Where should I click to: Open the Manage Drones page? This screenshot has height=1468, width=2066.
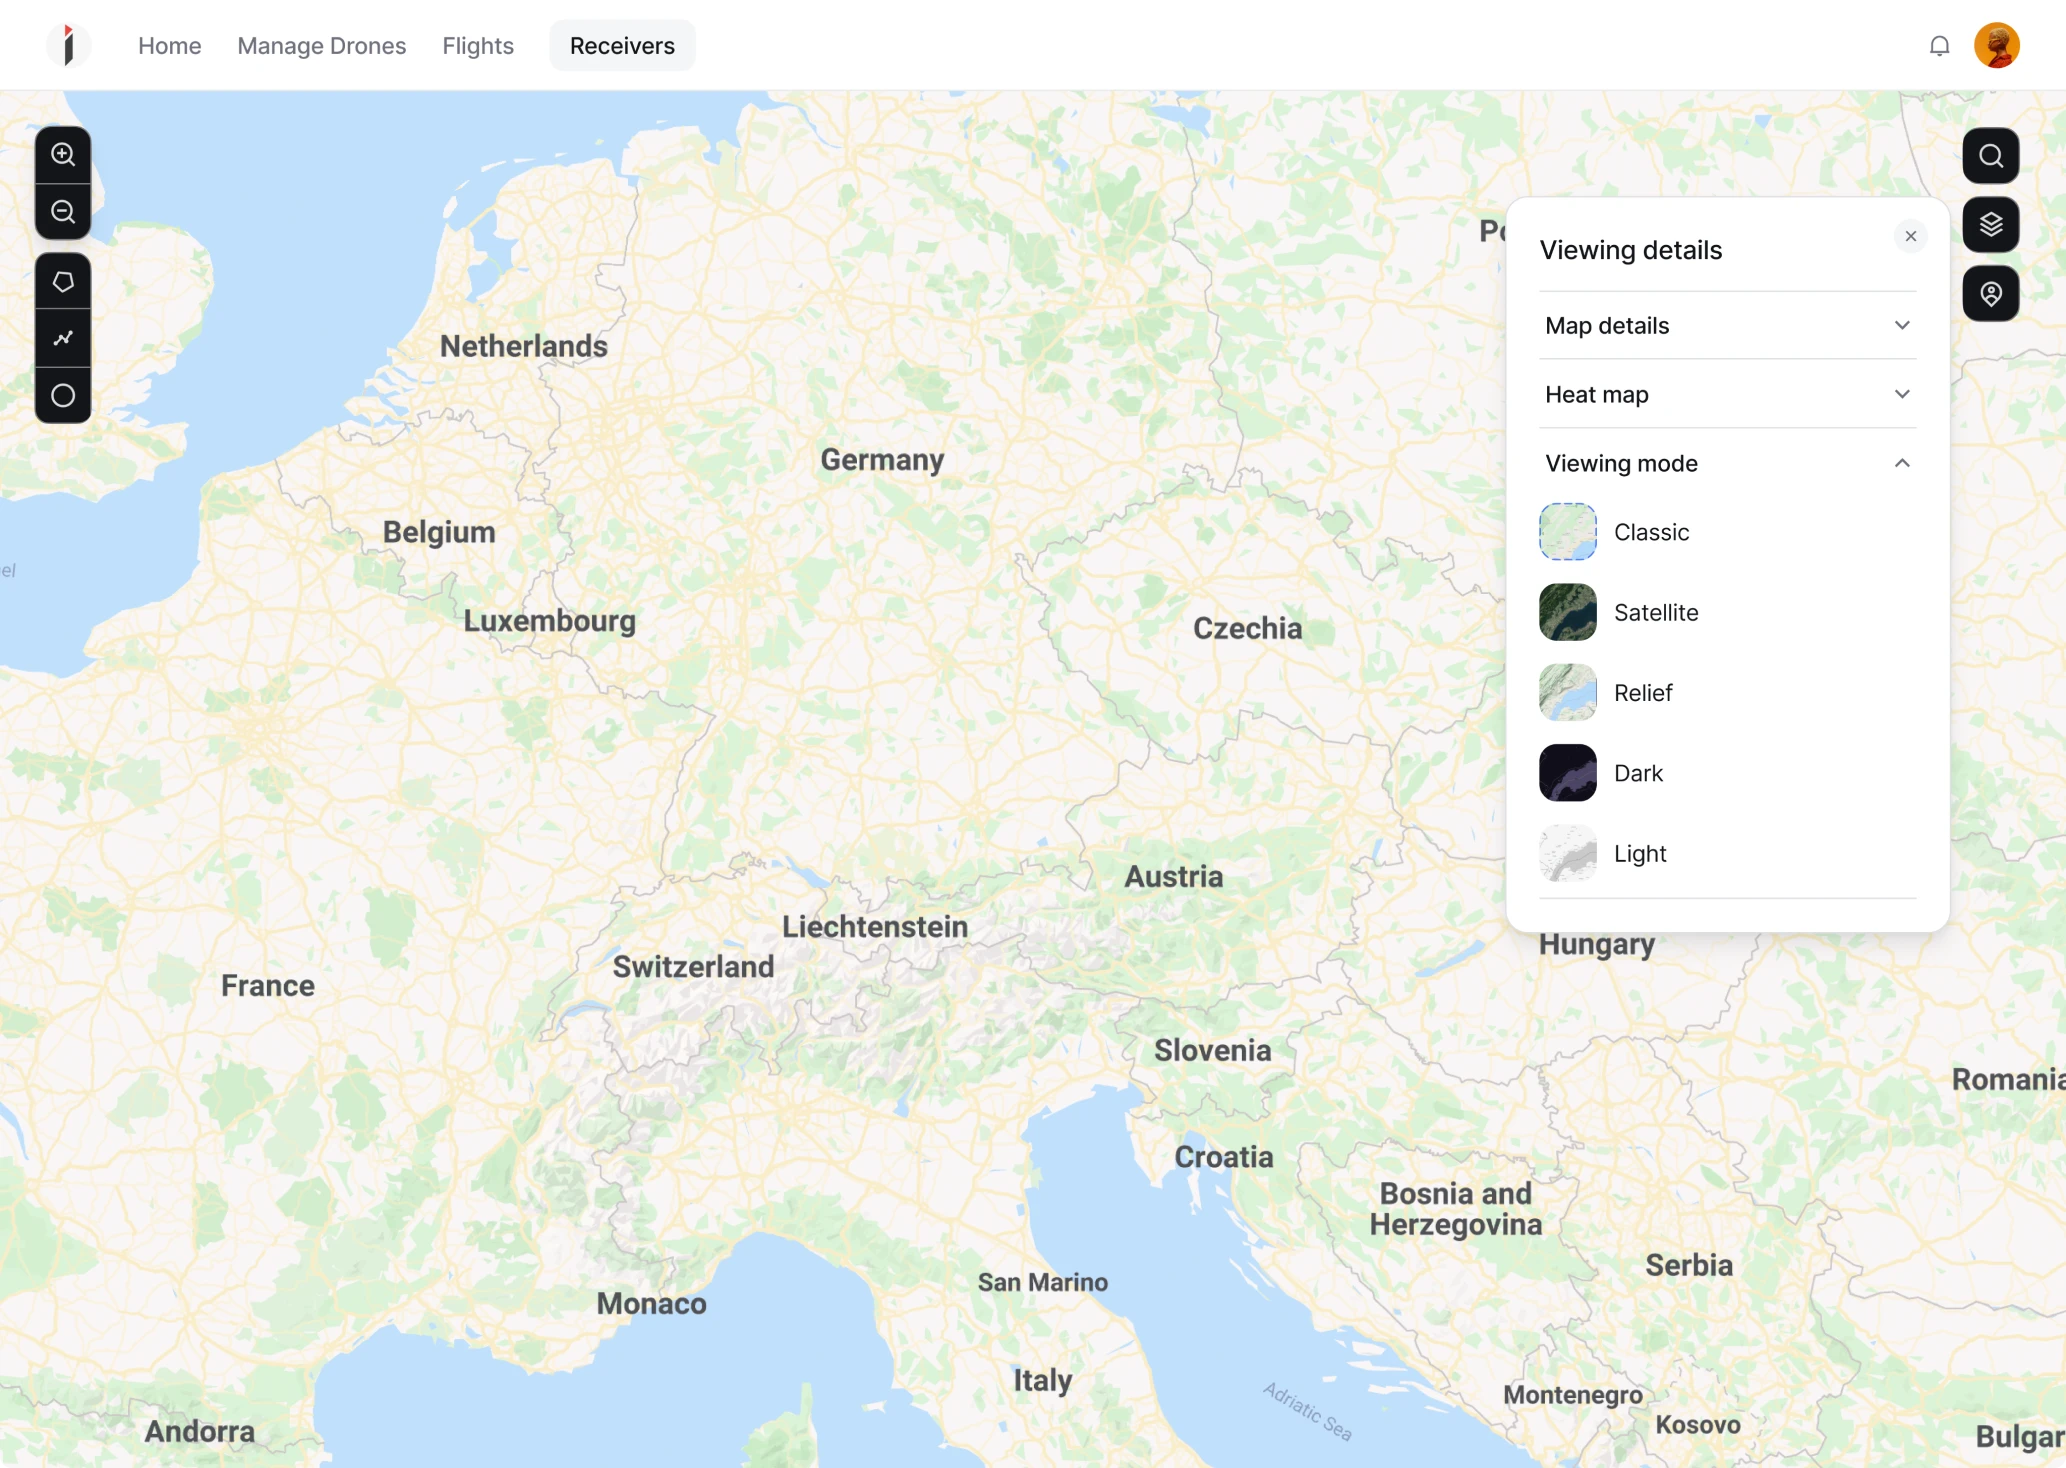click(x=321, y=45)
